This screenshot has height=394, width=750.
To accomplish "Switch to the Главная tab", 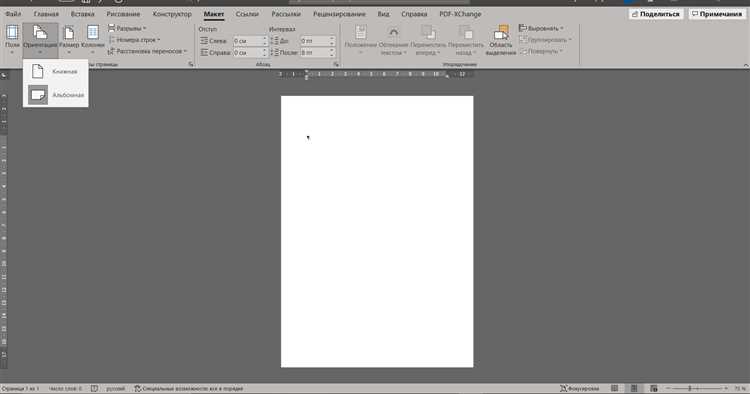I will coord(46,14).
